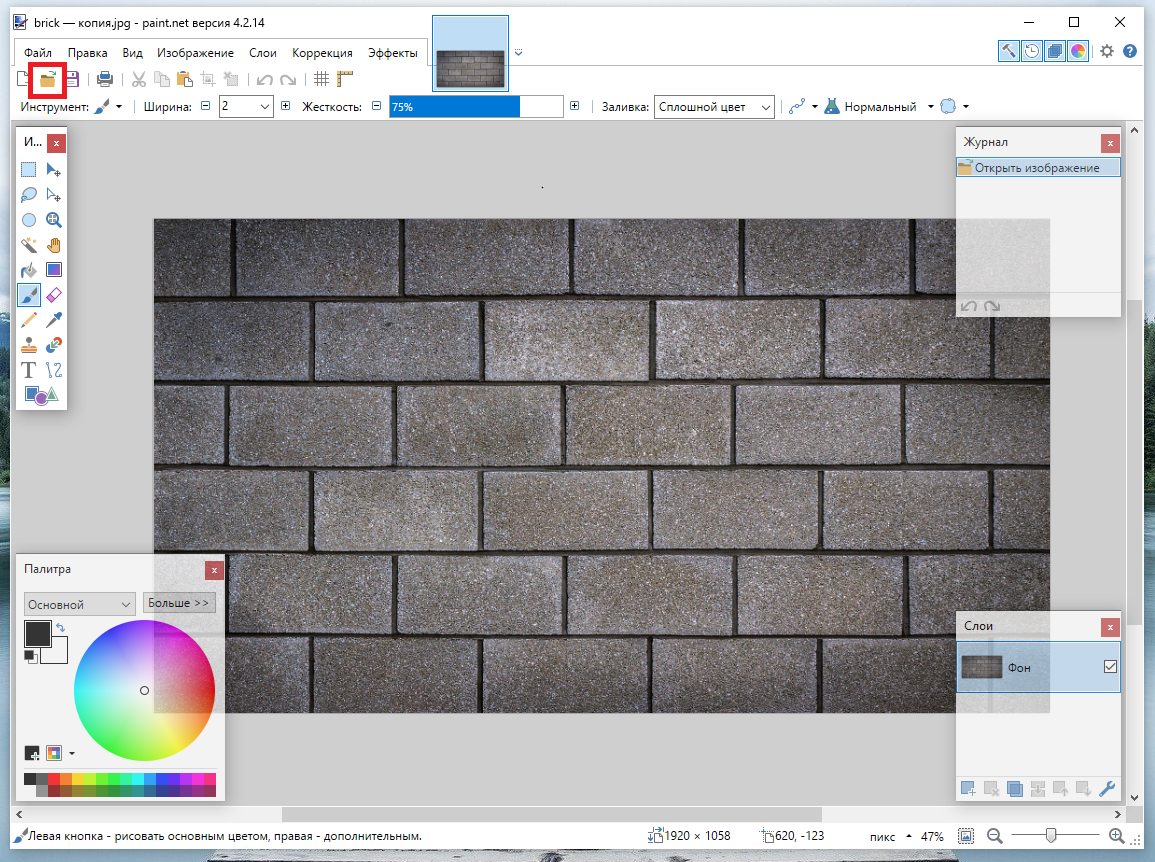Click the Redo arrow in toolbar
This screenshot has width=1155, height=862.
(288, 80)
